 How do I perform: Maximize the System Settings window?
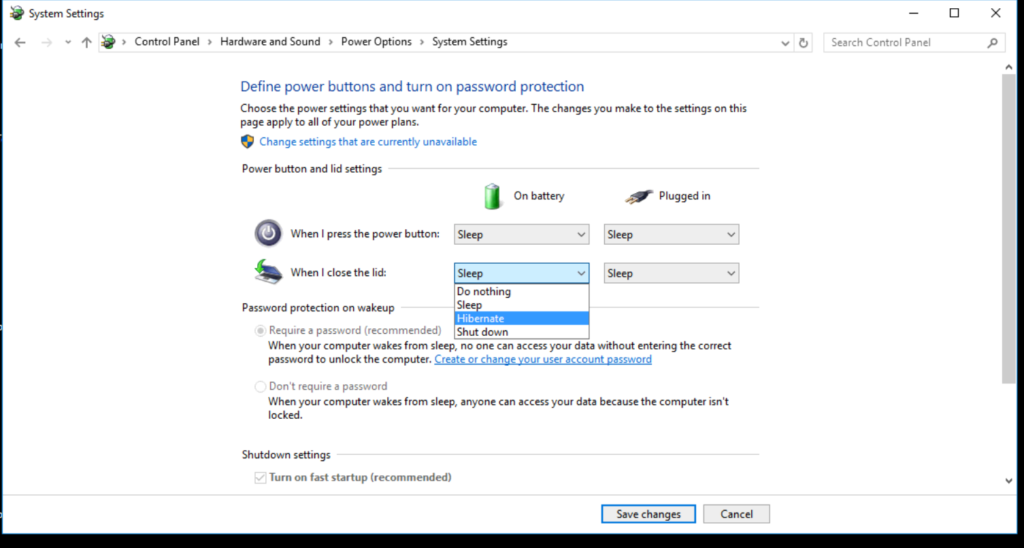[954, 13]
